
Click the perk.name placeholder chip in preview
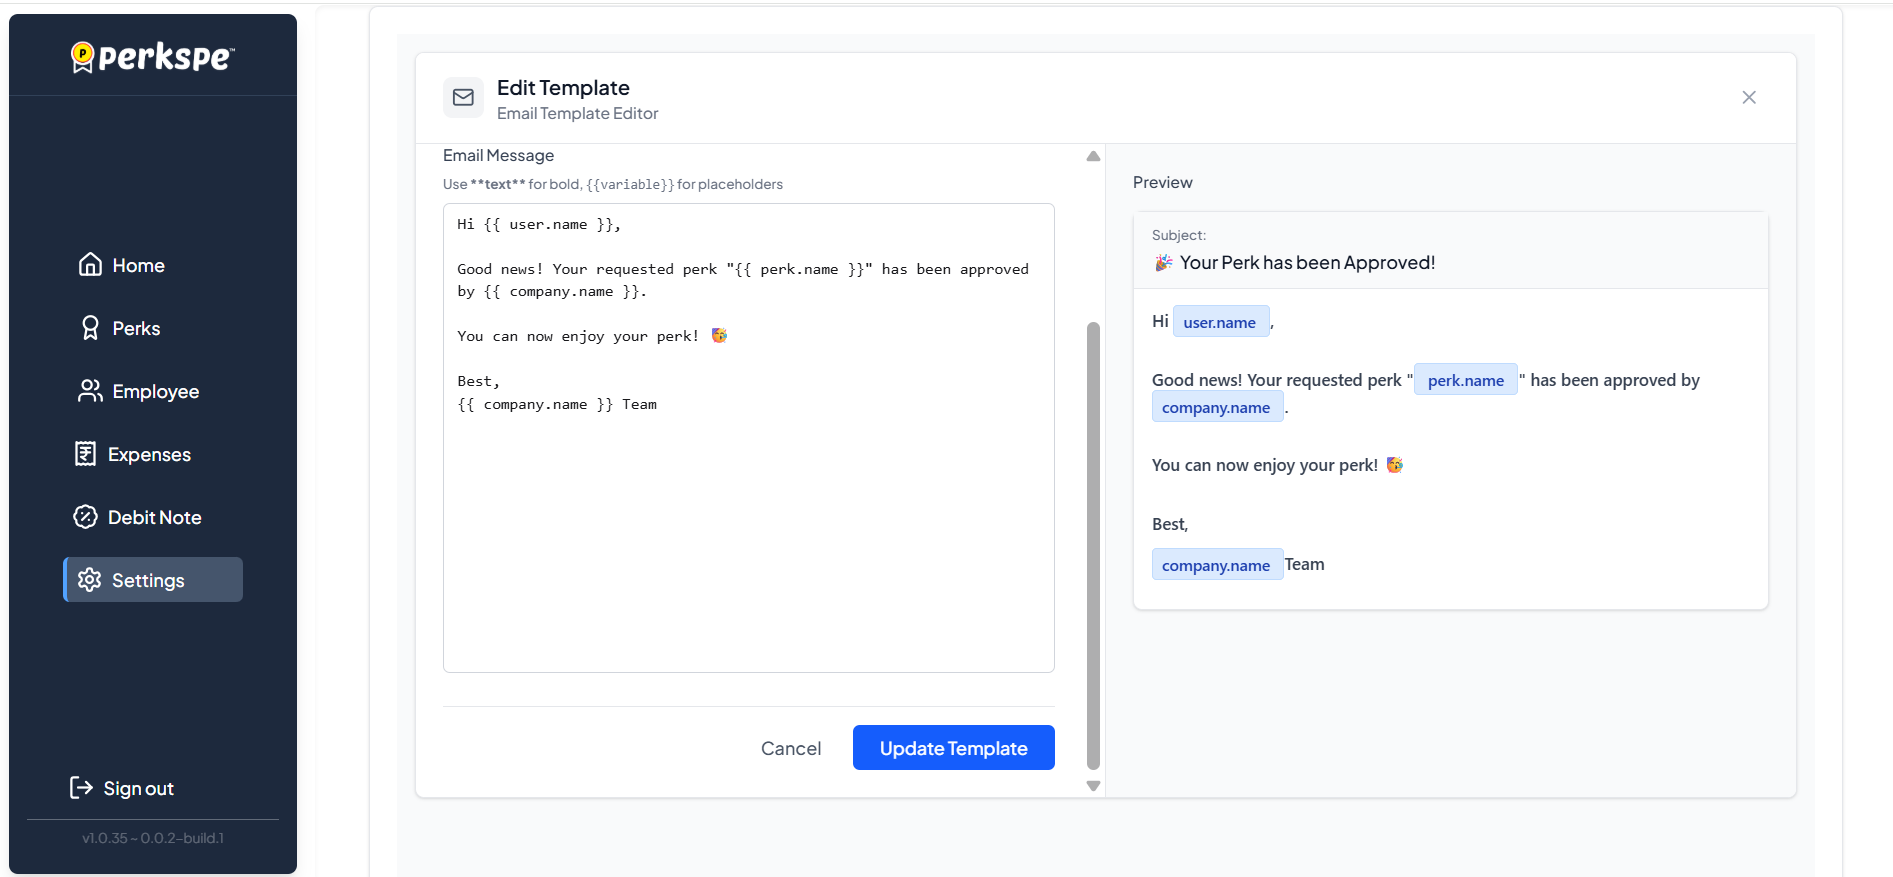coord(1465,380)
